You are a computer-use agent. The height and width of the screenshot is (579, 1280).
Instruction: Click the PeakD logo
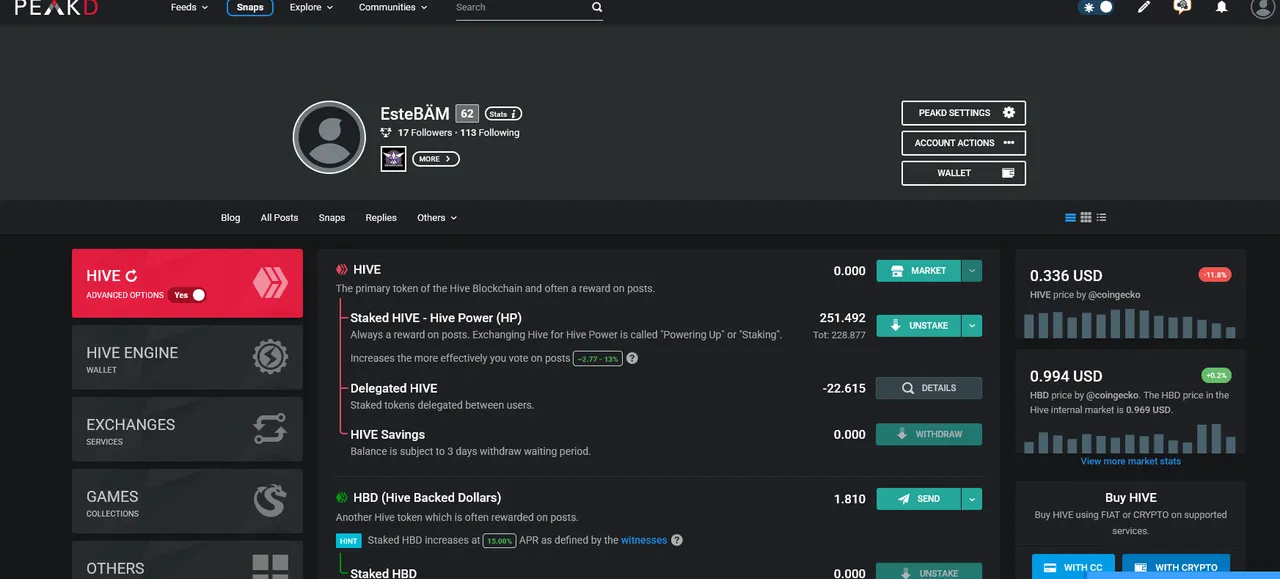pos(58,7)
